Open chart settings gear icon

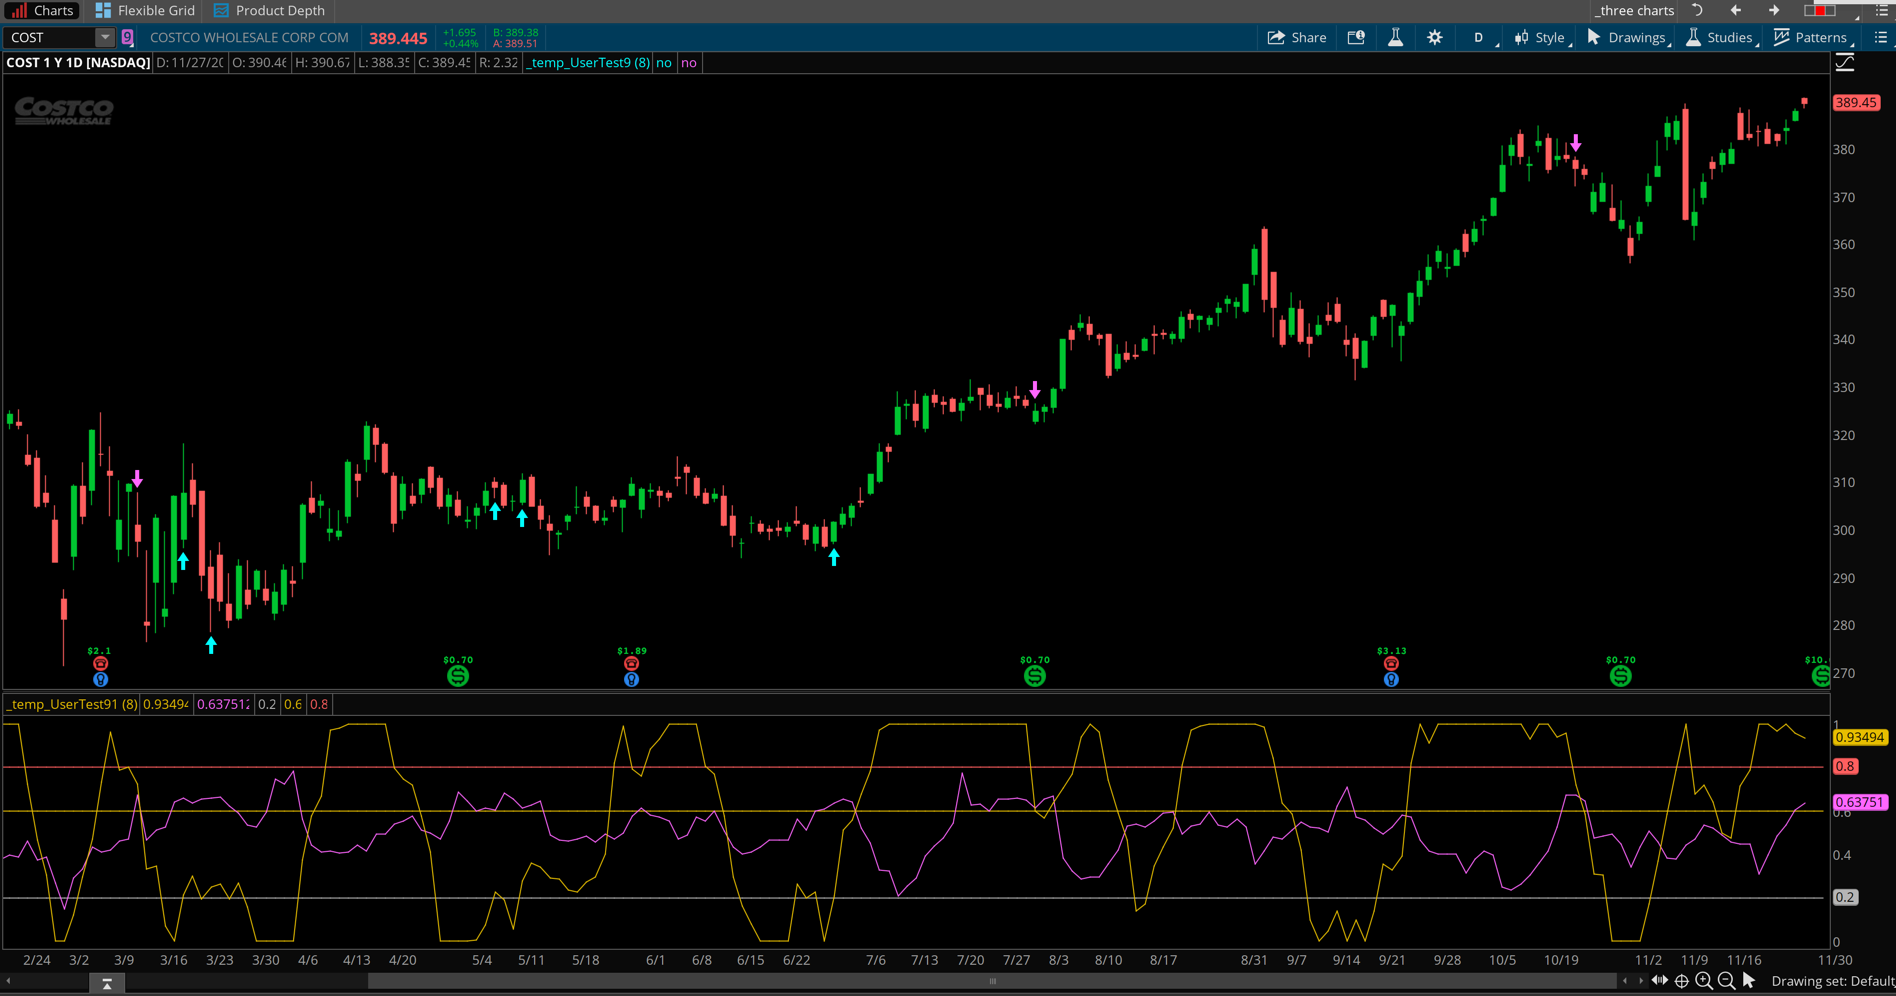[x=1435, y=37]
